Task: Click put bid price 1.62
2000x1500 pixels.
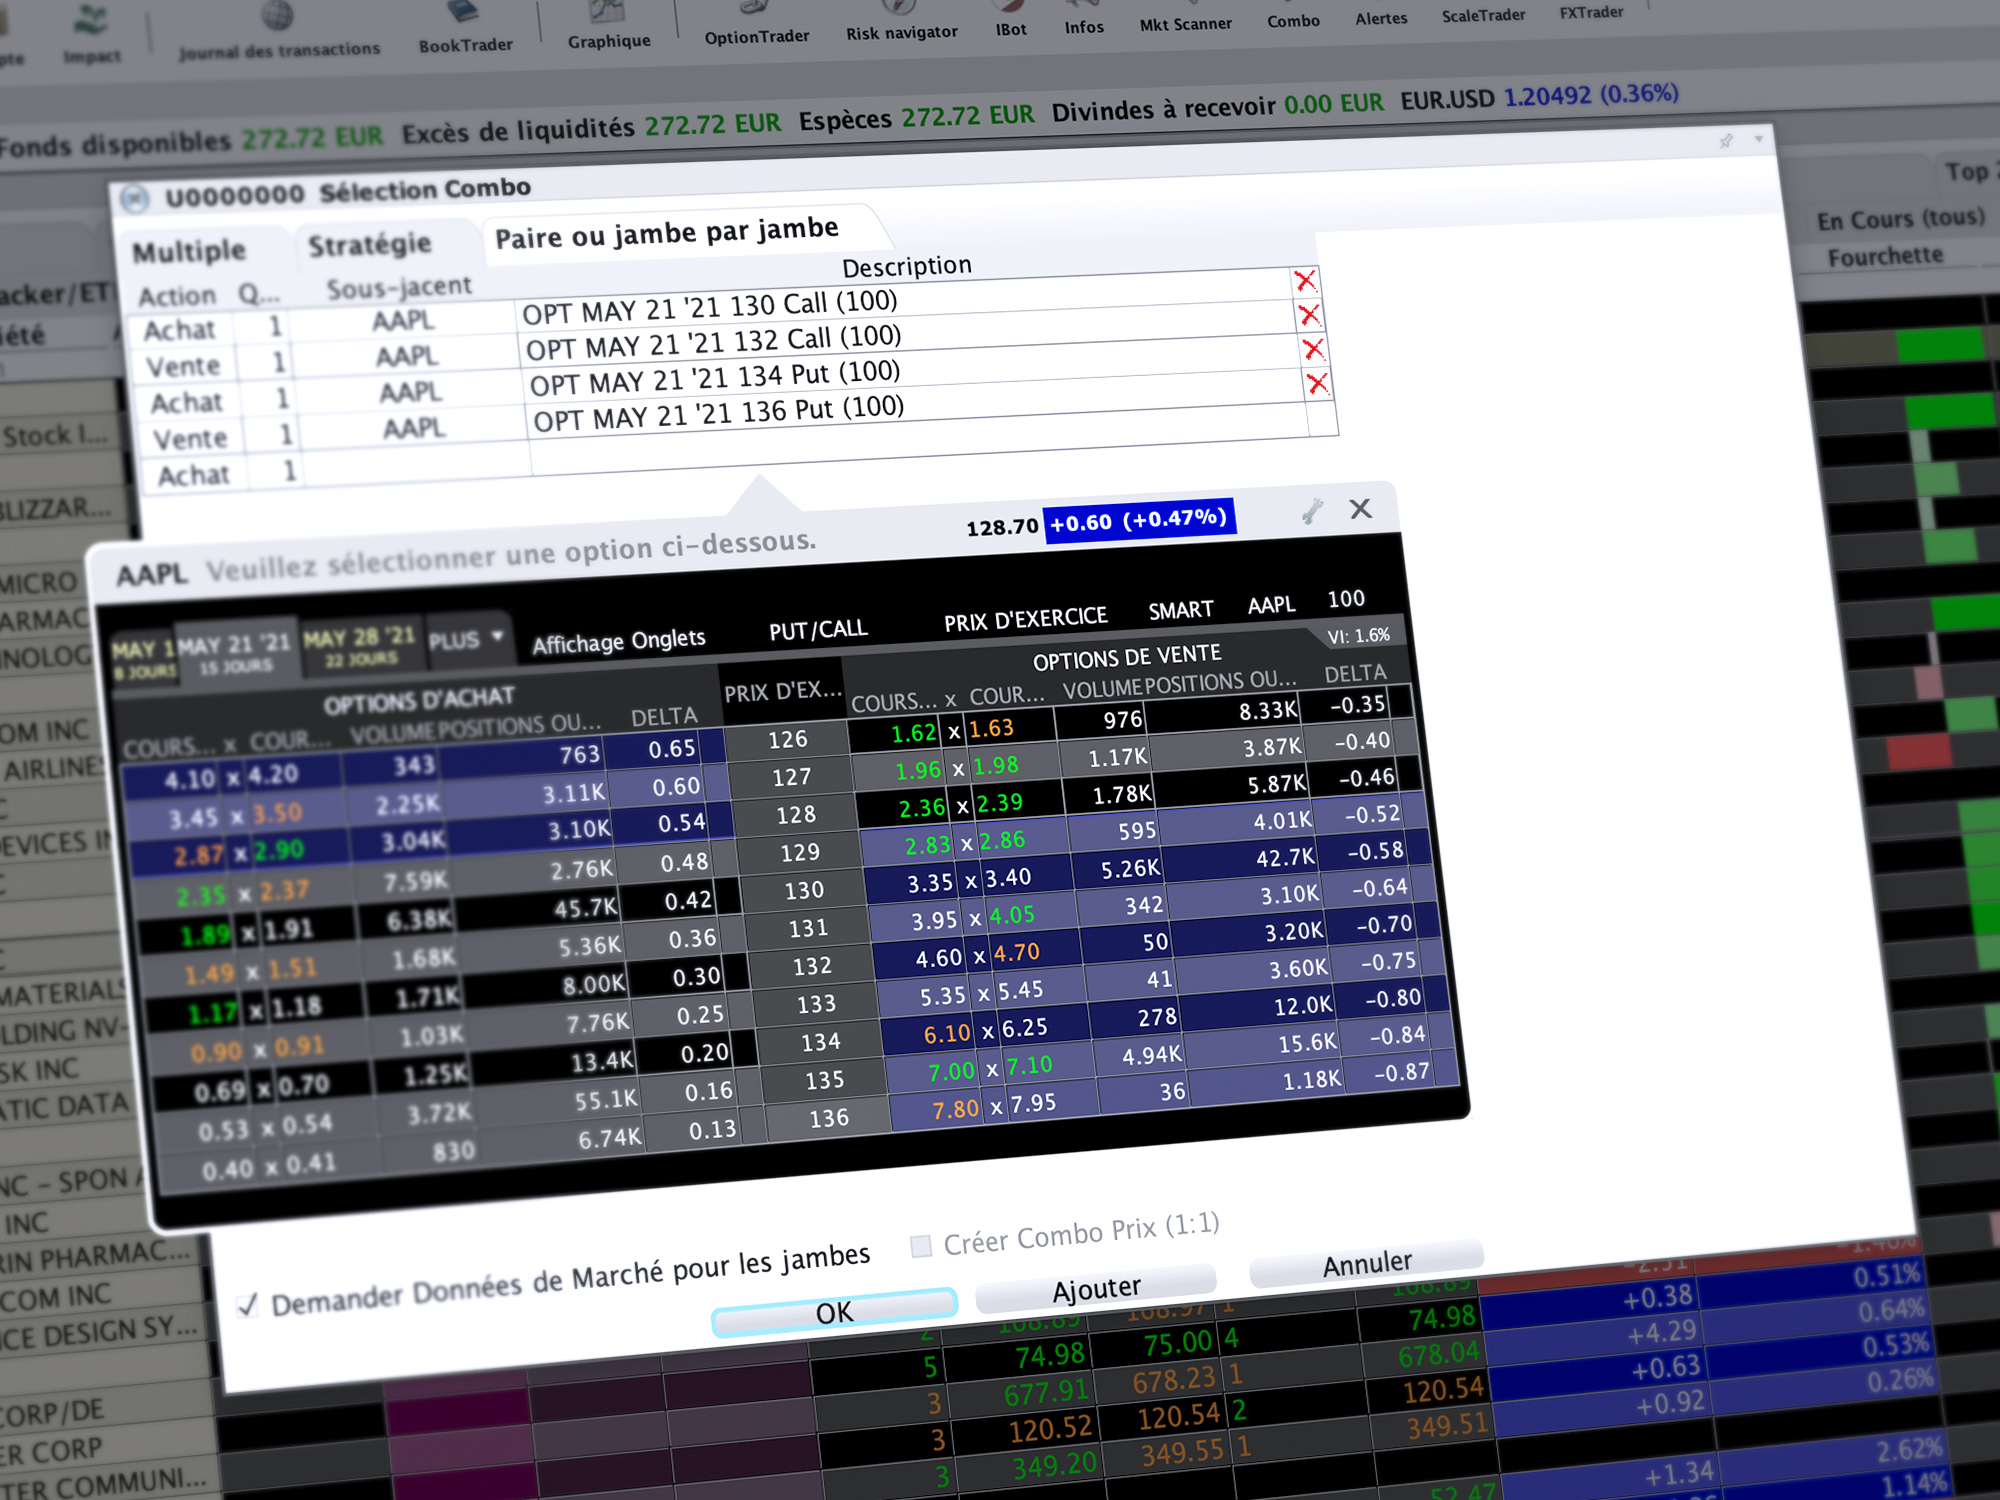Action: (x=913, y=733)
